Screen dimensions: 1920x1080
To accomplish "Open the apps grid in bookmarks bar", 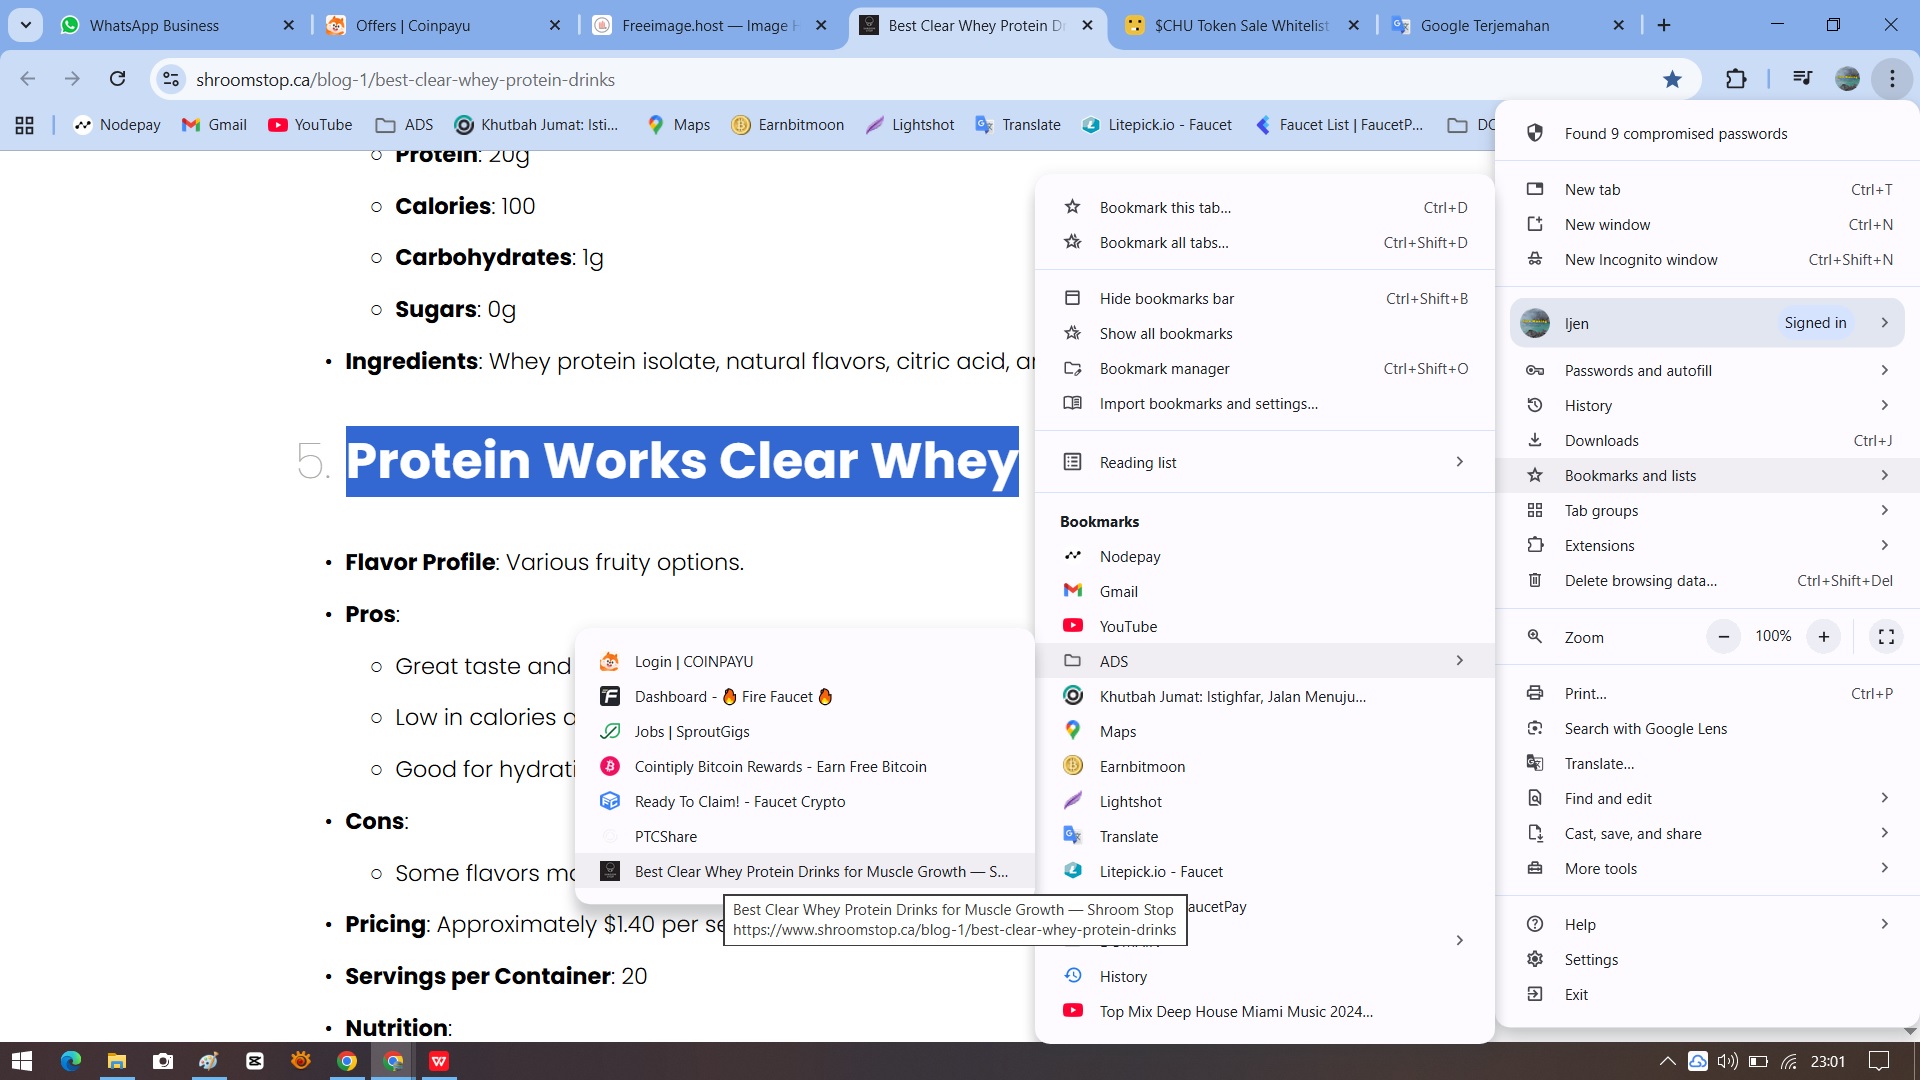I will (25, 125).
